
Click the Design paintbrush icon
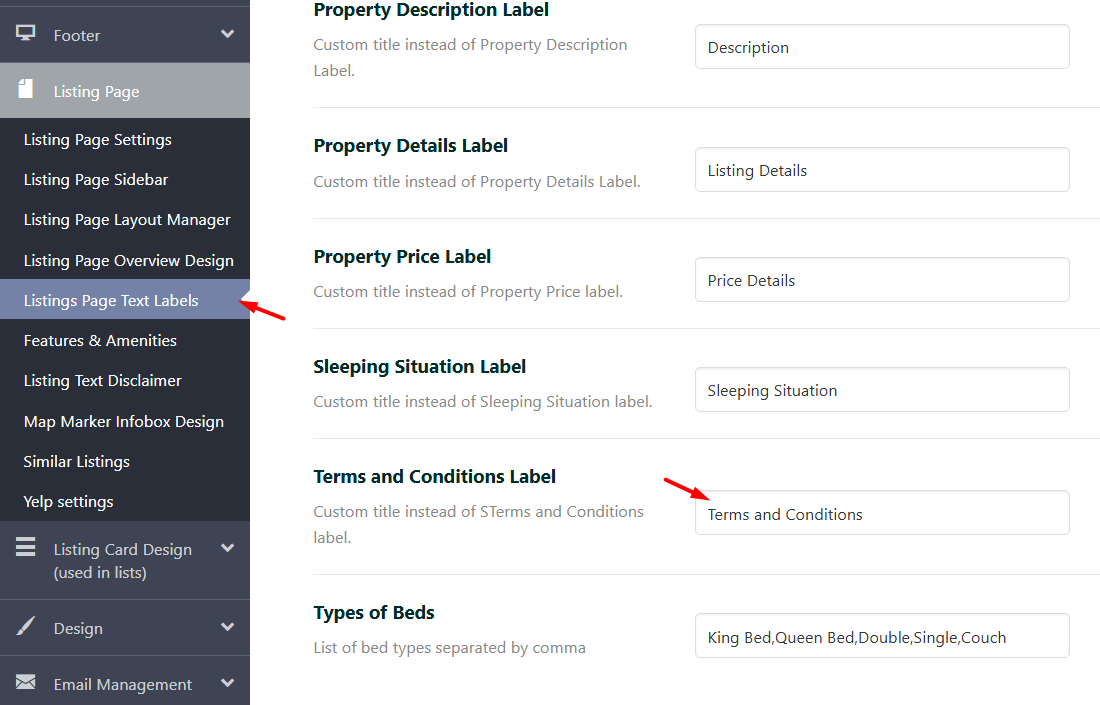pos(26,627)
